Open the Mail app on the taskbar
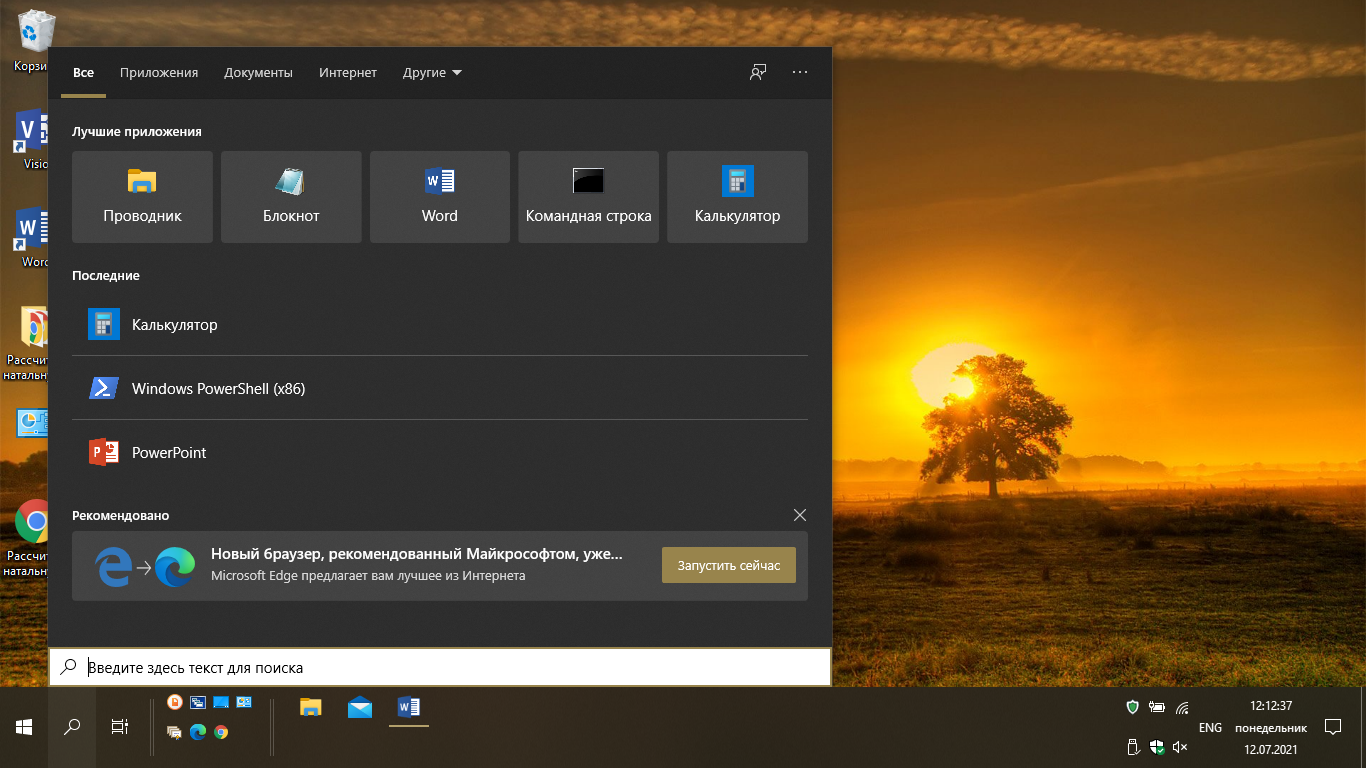 pyautogui.click(x=360, y=708)
